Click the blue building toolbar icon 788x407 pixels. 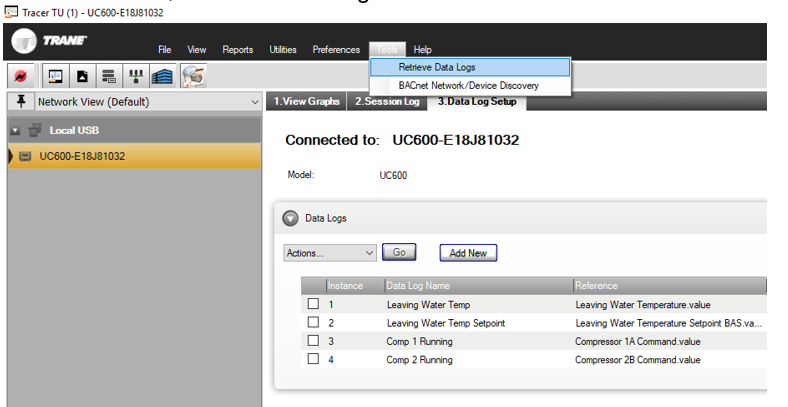coord(162,76)
